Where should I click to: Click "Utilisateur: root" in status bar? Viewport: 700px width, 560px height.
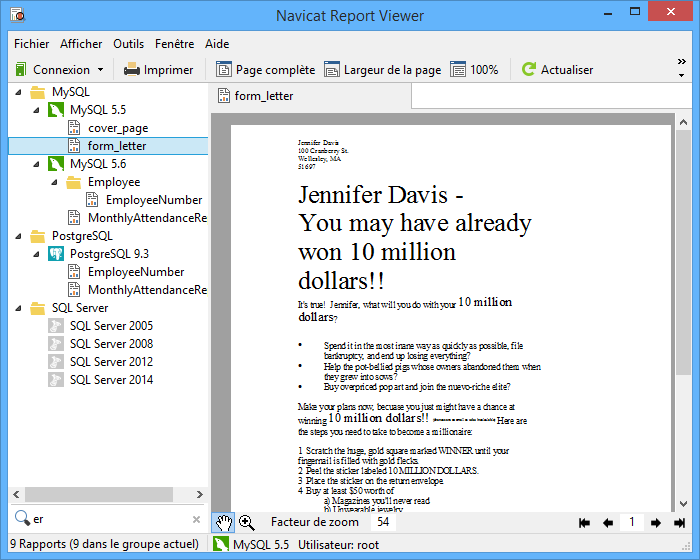click(x=338, y=545)
